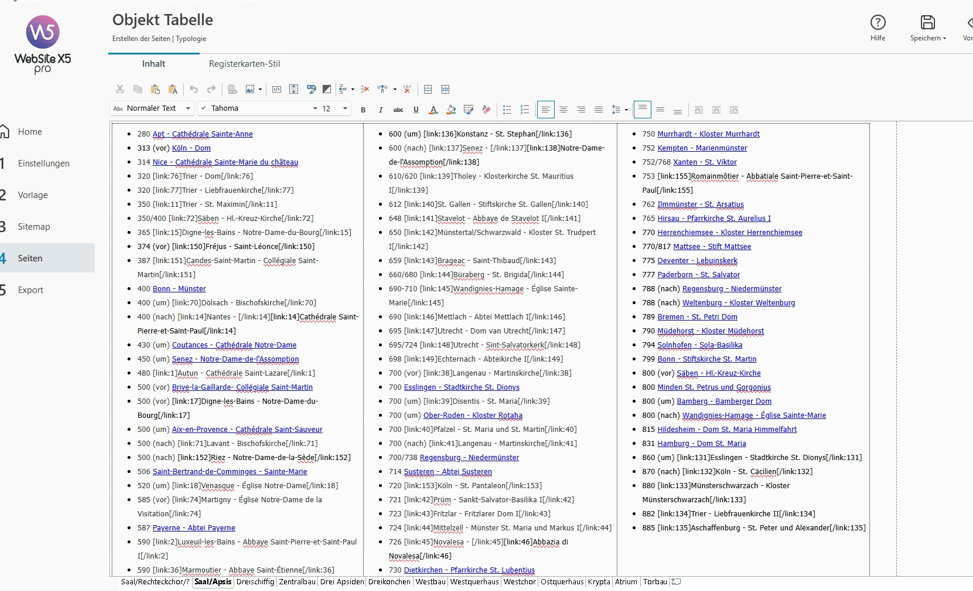Click the cell height adjust icon
The width and height of the screenshot is (973, 591).
[x=294, y=89]
